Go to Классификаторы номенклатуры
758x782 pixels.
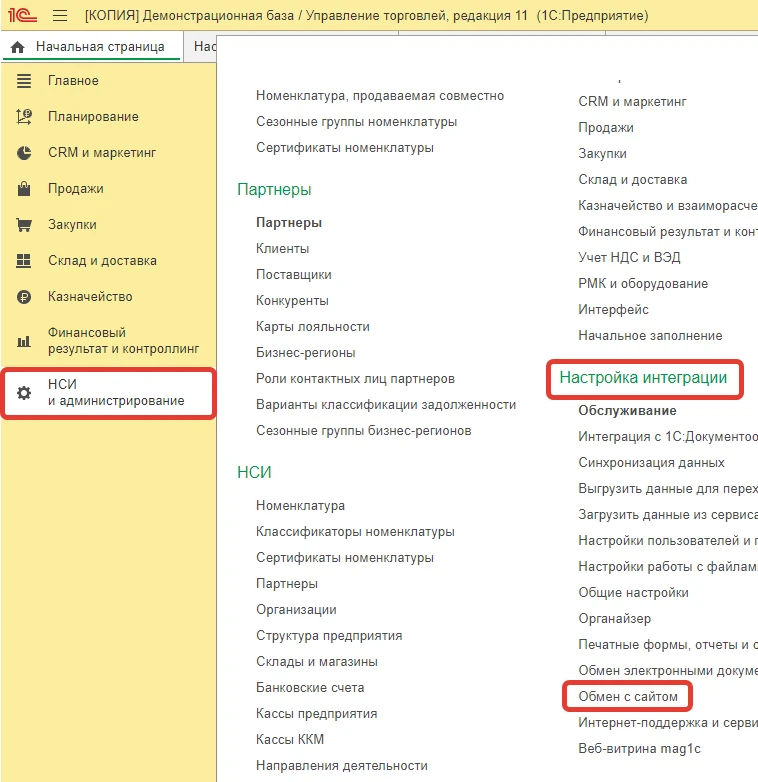(x=355, y=532)
